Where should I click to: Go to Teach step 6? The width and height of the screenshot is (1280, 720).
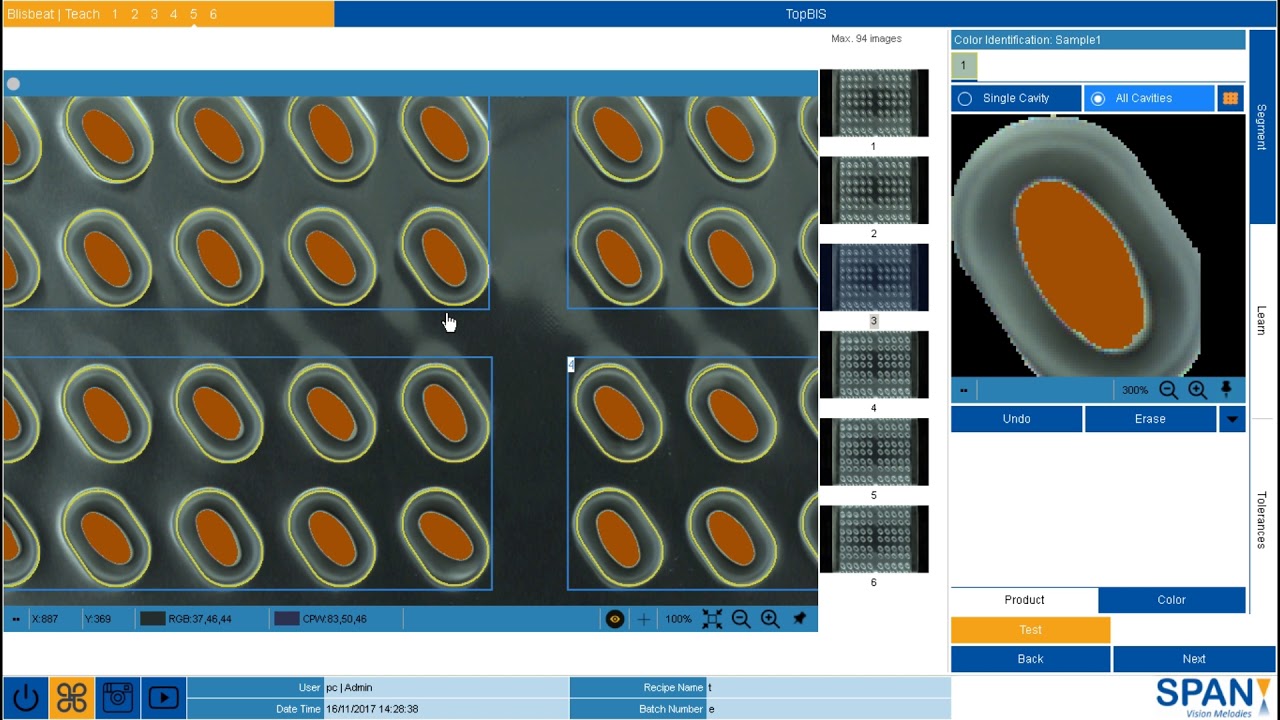213,14
